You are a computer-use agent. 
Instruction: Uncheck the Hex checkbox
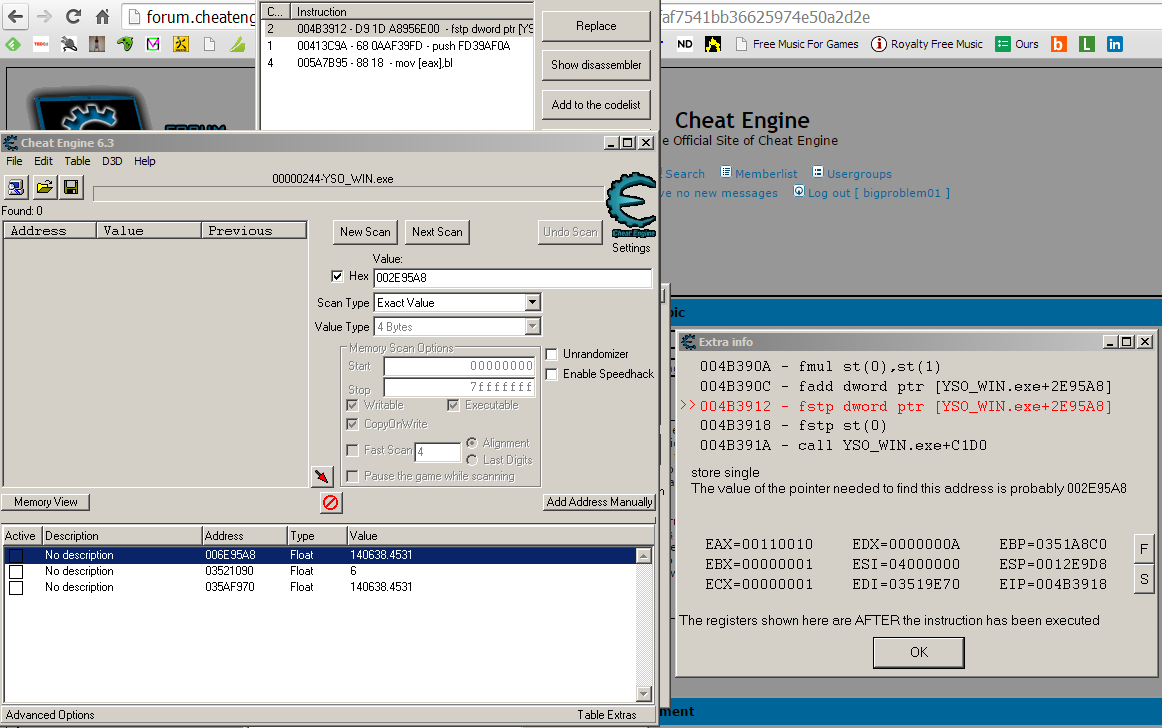click(x=337, y=276)
